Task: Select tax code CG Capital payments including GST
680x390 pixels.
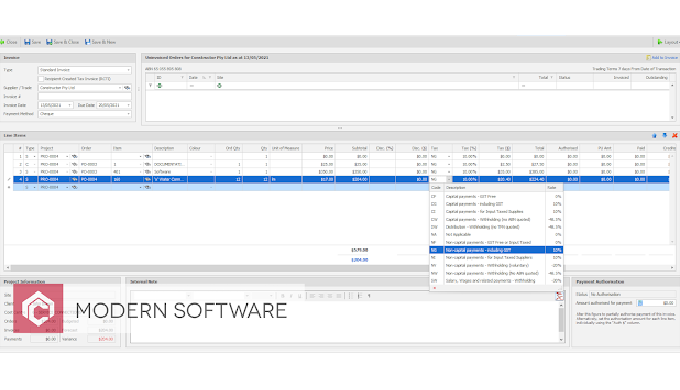Action: 496,204
